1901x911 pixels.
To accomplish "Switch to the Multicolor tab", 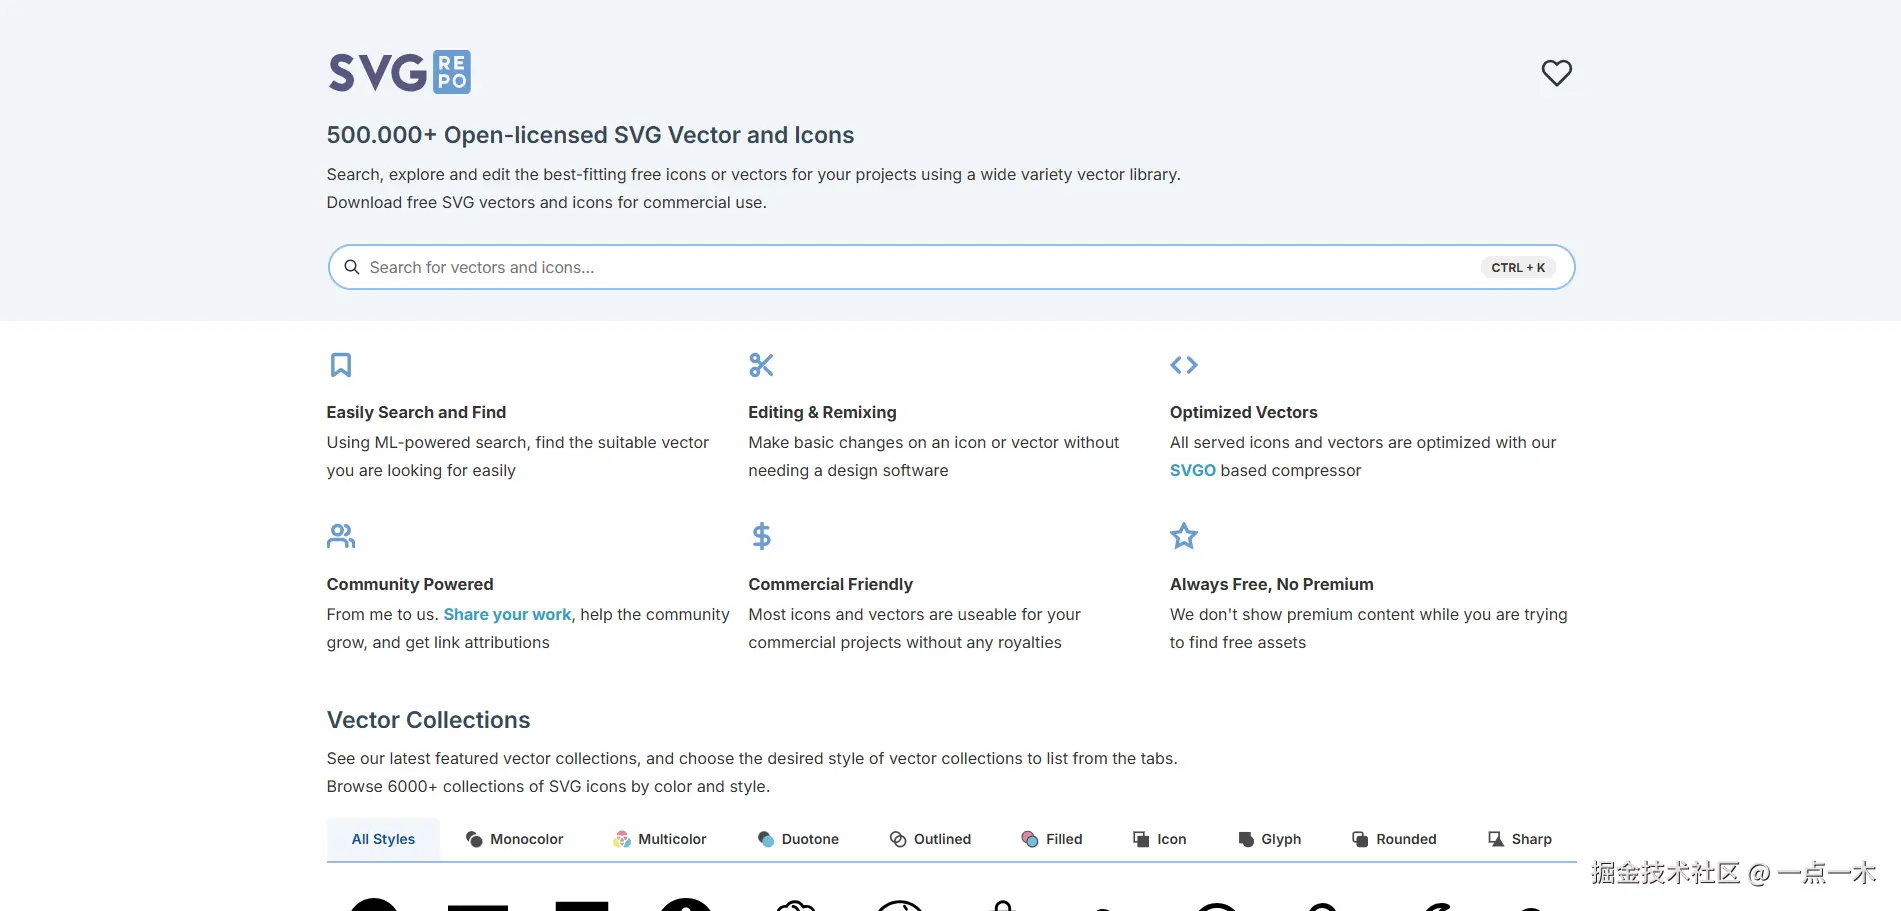I will tap(660, 839).
